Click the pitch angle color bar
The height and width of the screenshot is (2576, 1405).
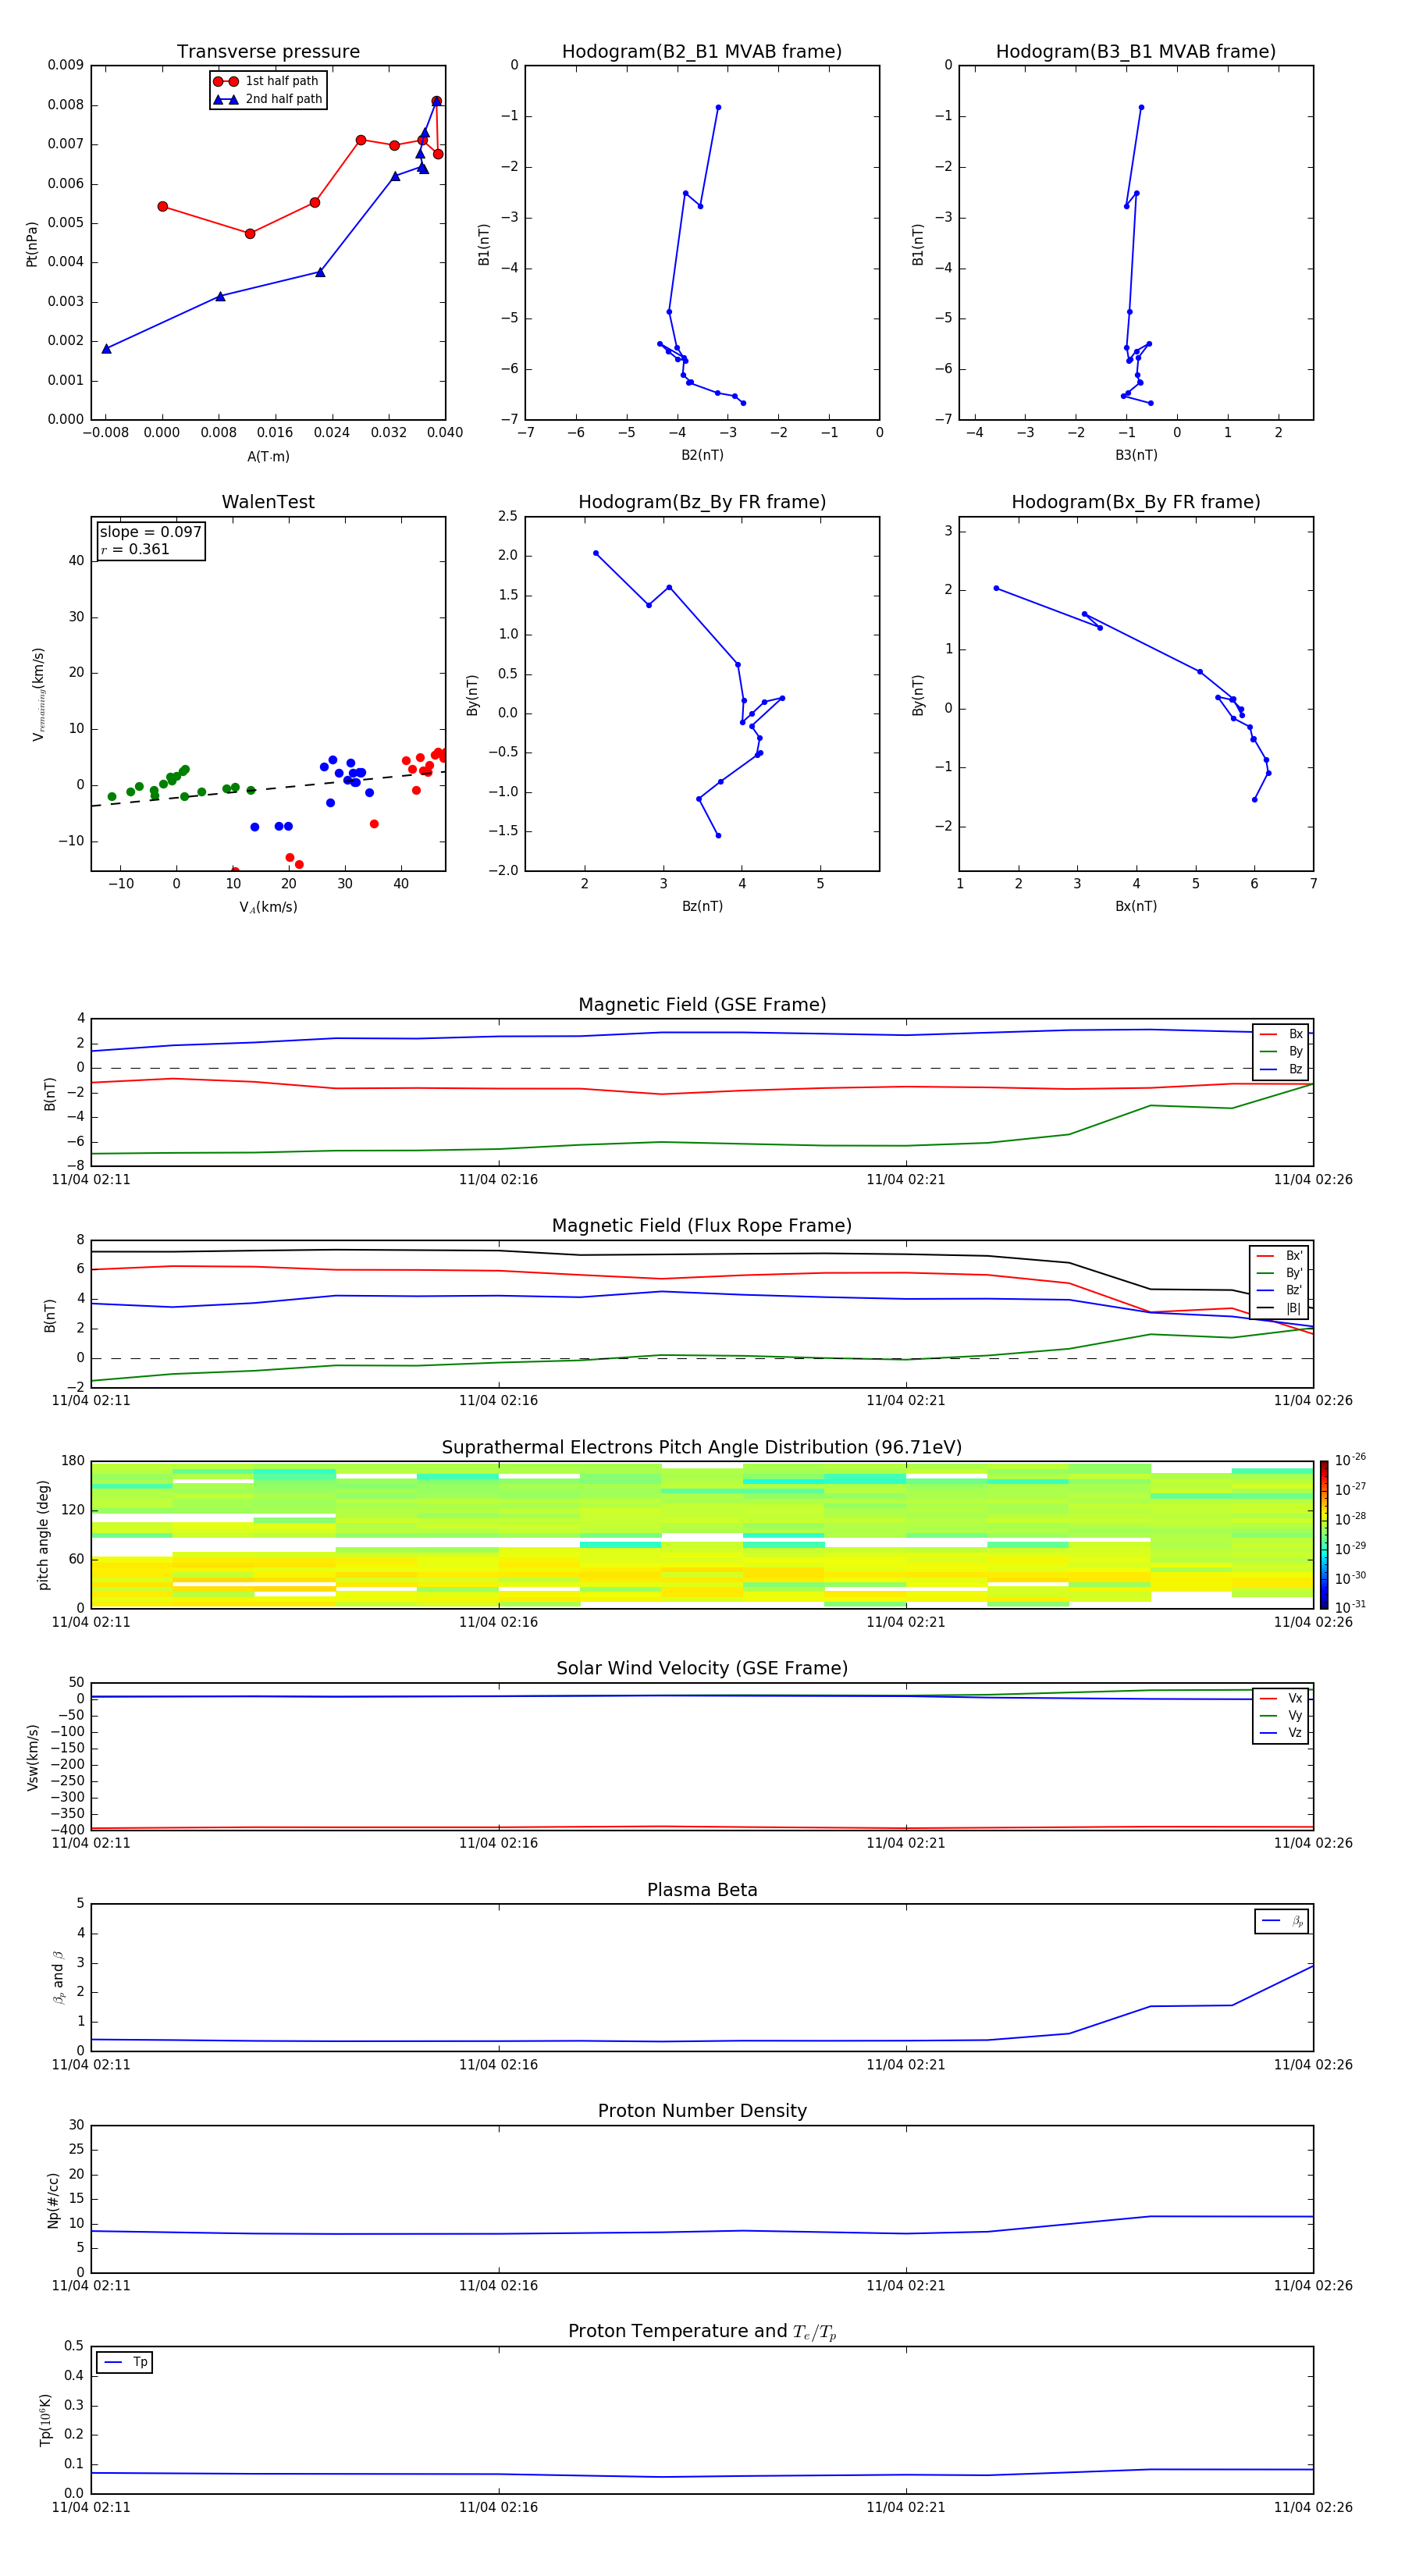tap(1324, 1534)
